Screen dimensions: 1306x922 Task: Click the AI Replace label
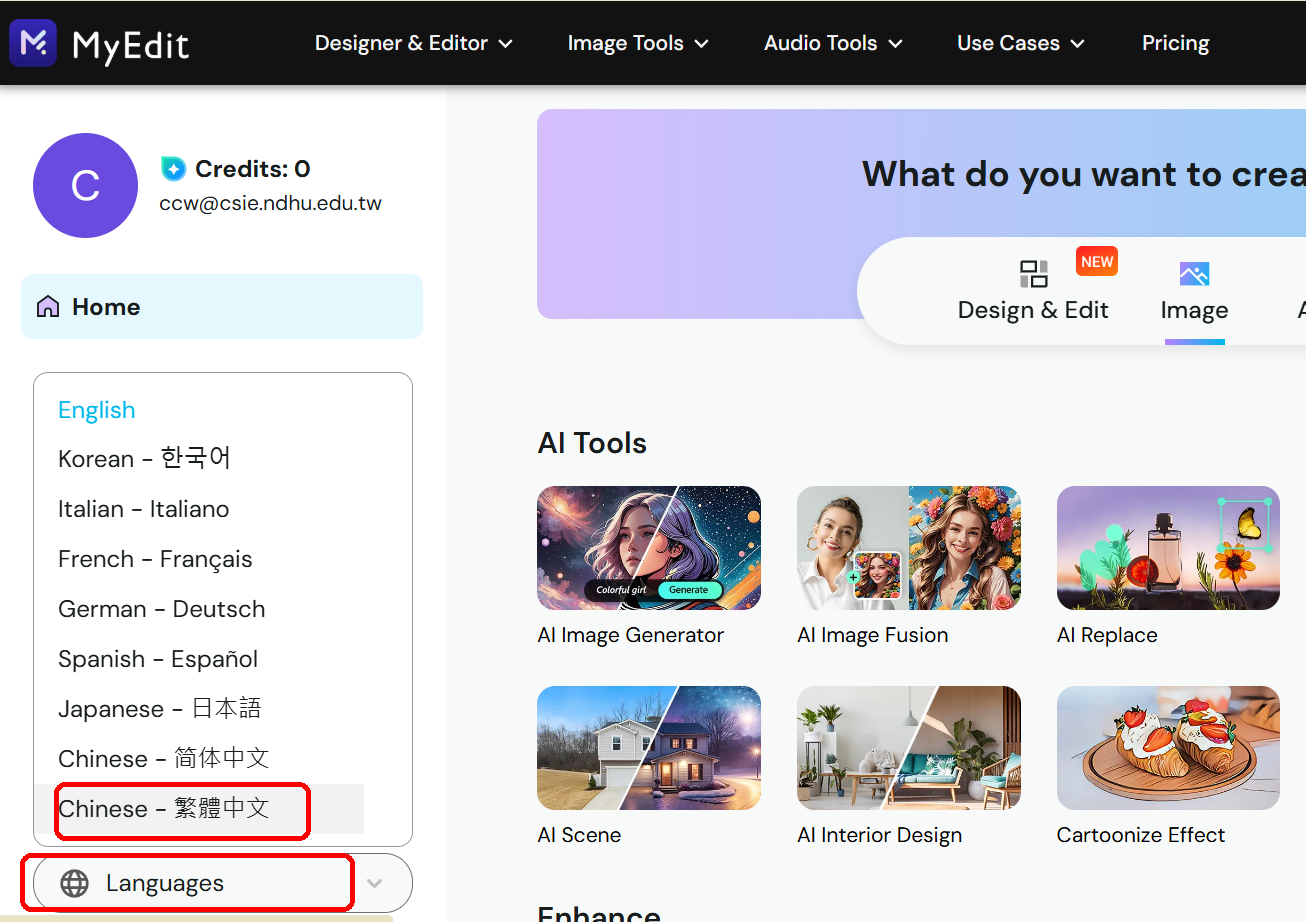tap(1107, 635)
